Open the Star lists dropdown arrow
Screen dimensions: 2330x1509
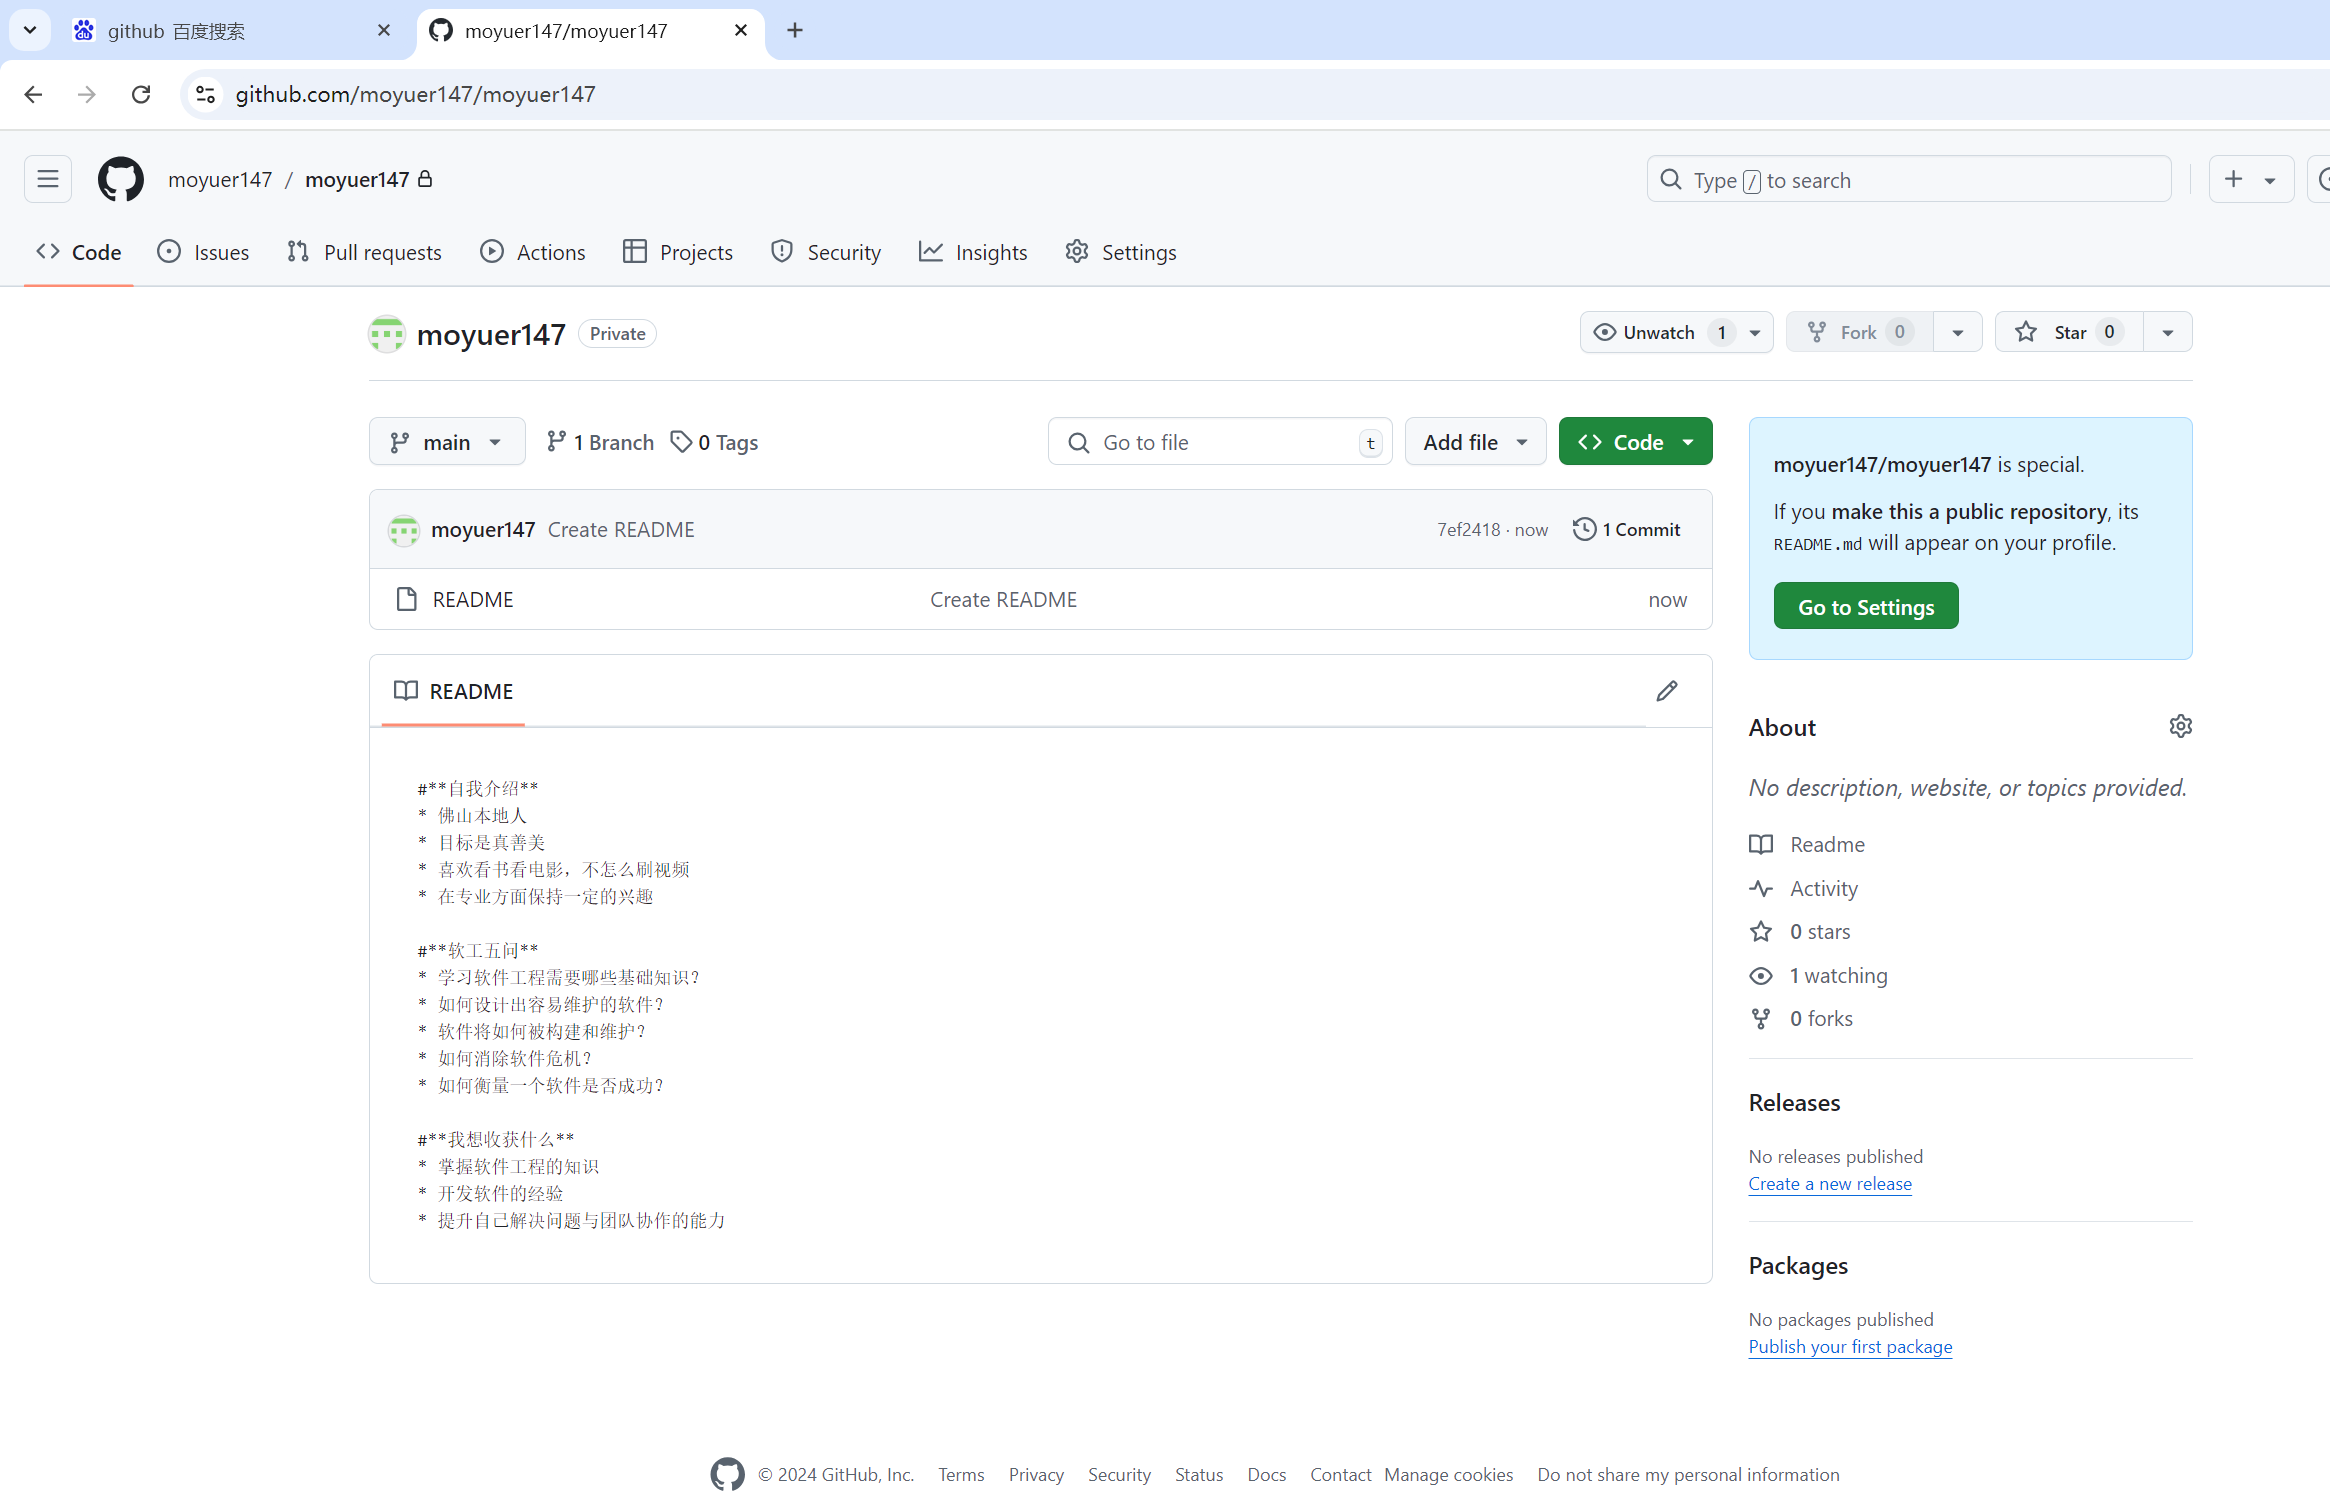coord(2167,333)
